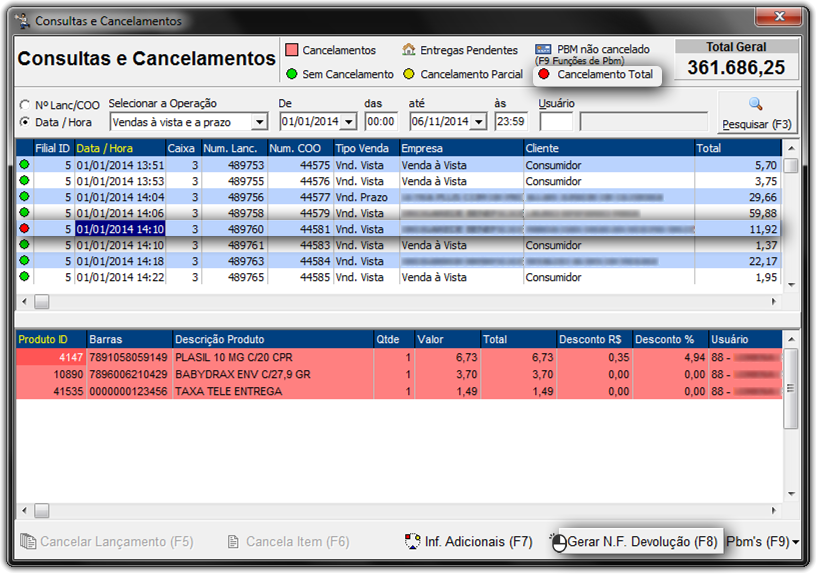
Task: Click green status dot of row 489761
Action: (24, 245)
